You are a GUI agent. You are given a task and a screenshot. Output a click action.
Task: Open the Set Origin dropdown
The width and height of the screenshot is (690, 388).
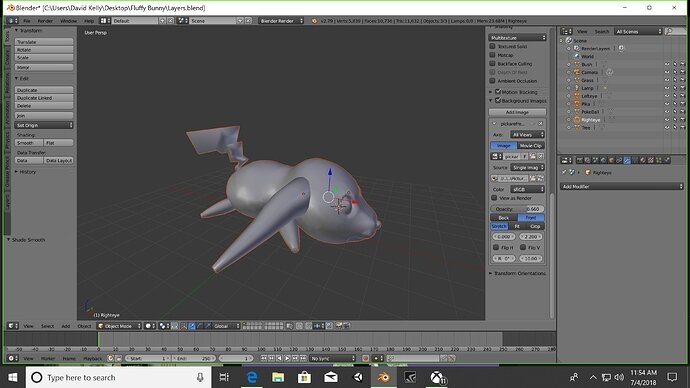[44, 125]
